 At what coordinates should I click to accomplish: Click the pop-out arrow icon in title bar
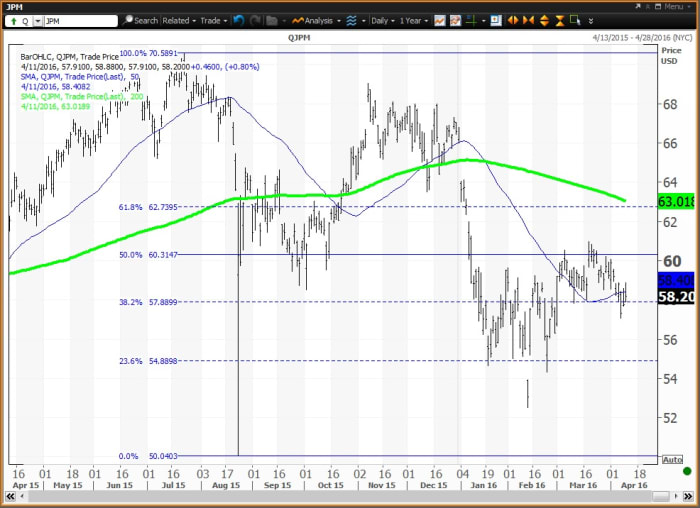pyautogui.click(x=638, y=7)
